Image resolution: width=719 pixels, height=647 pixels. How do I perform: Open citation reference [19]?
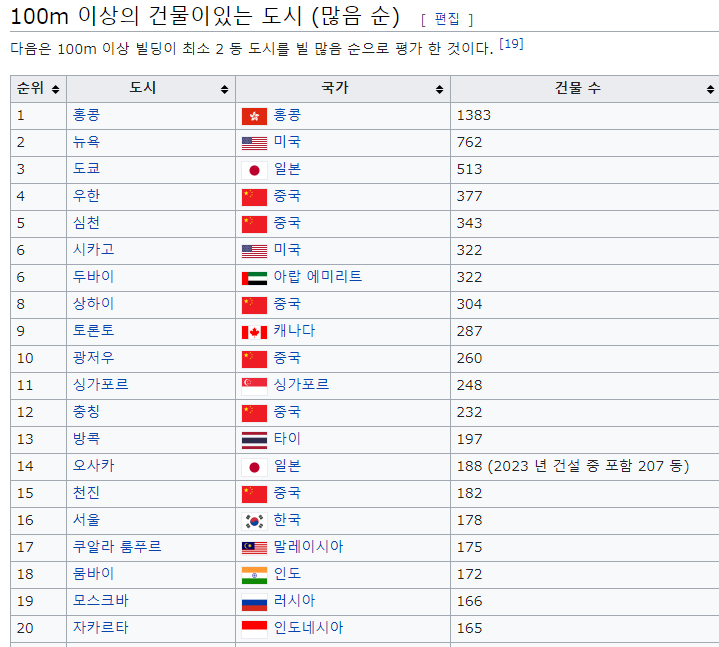[x=511, y=44]
